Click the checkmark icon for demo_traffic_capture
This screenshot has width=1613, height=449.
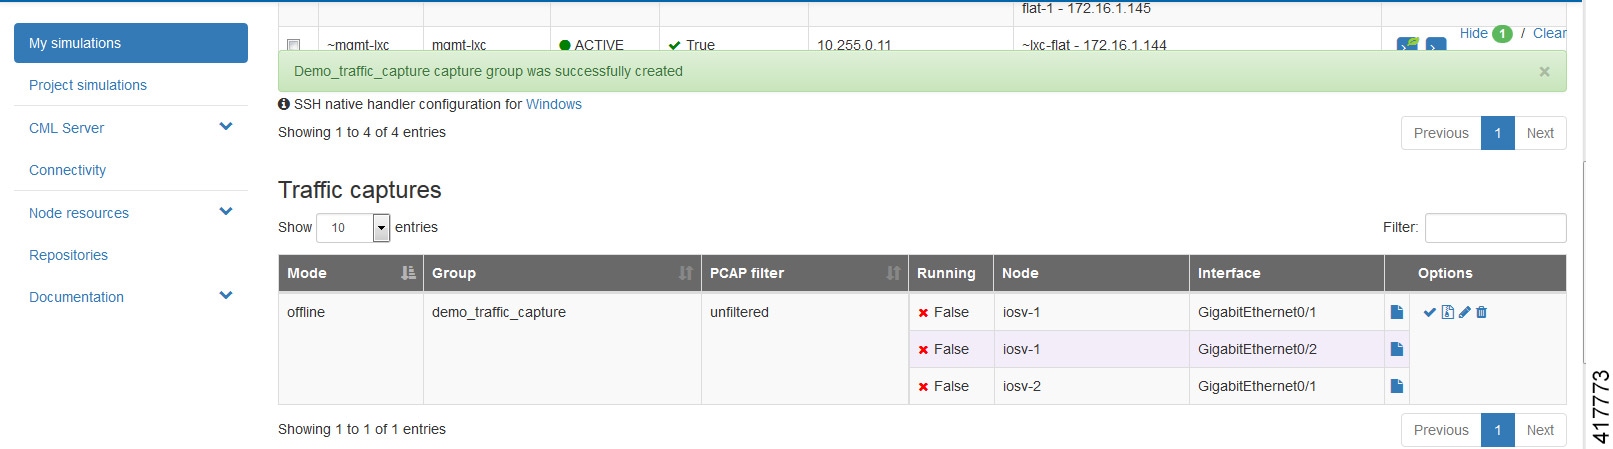point(1429,312)
